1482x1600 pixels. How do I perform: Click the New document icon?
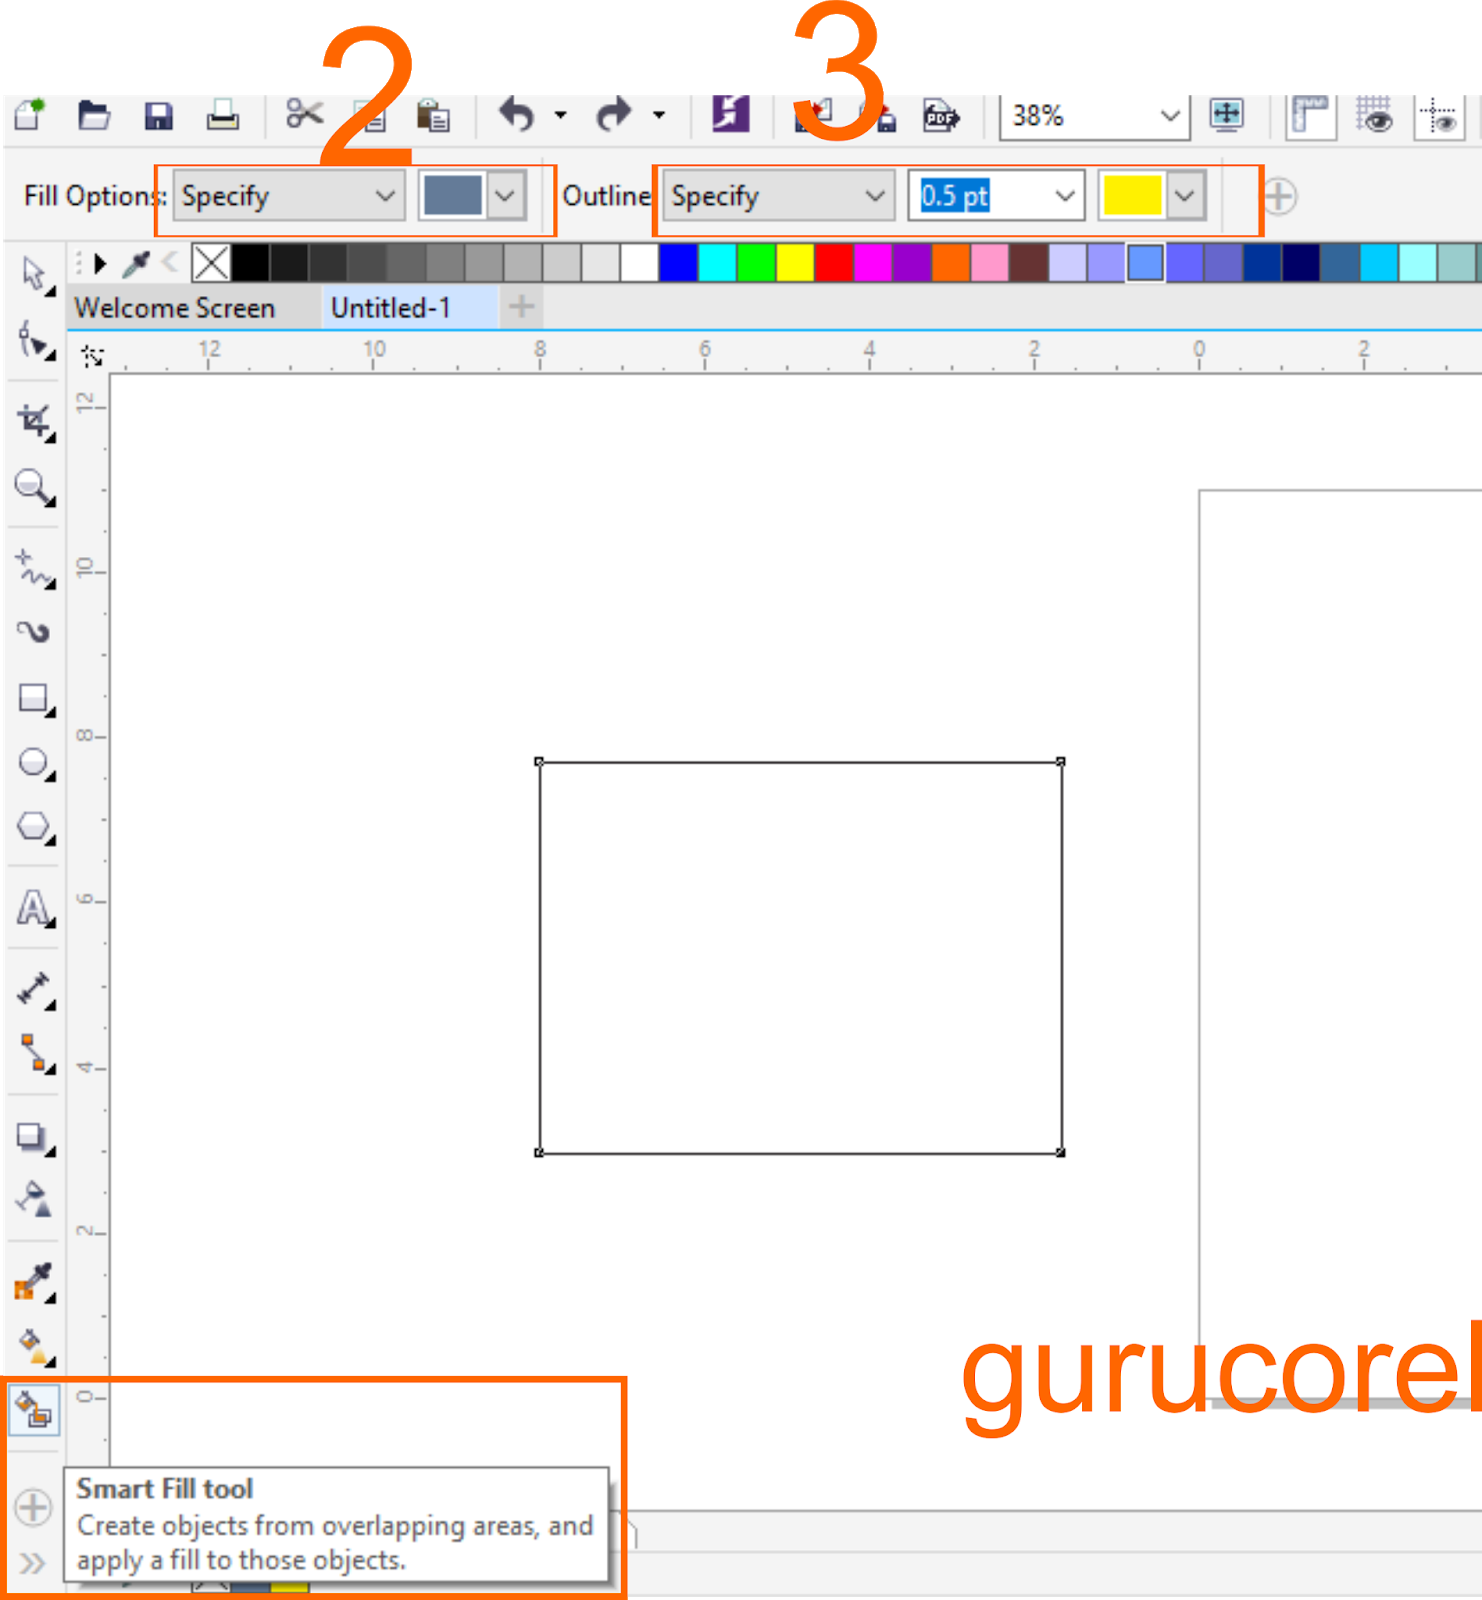[x=31, y=114]
